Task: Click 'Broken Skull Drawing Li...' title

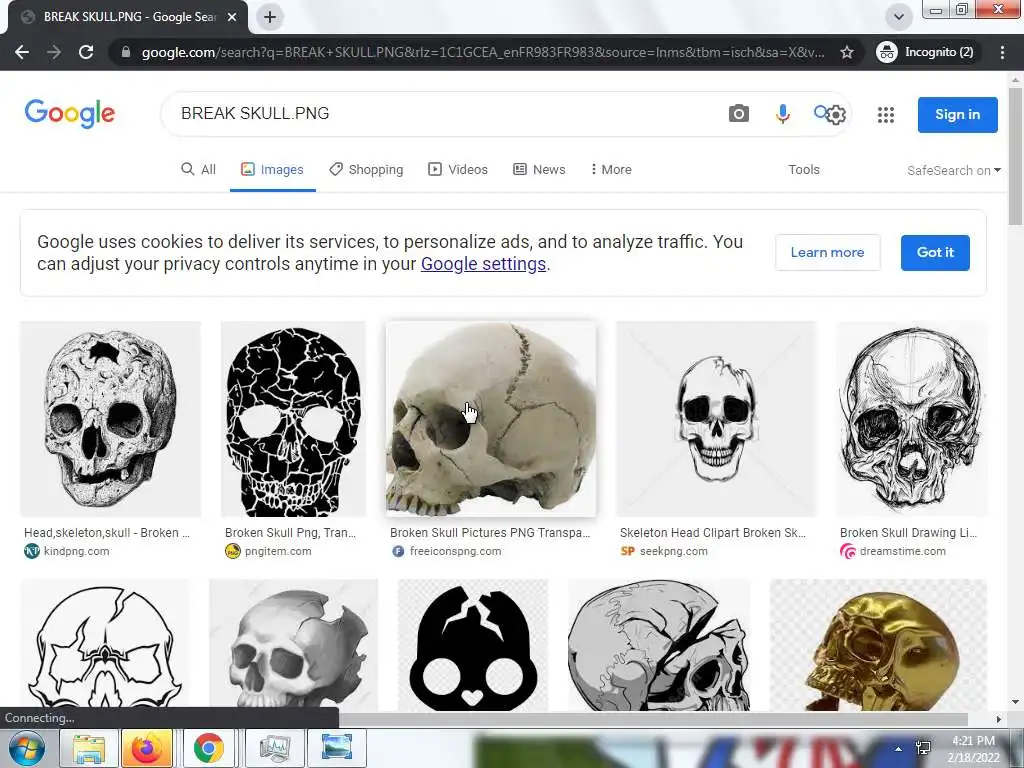Action: click(908, 533)
